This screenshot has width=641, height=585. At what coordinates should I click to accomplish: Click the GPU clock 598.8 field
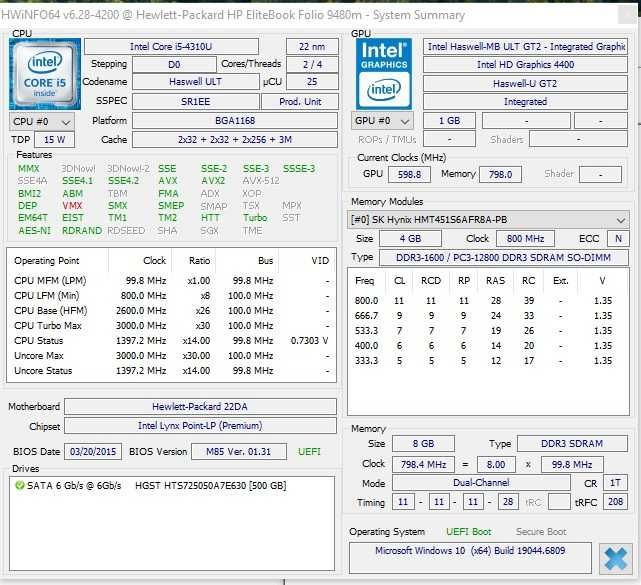click(409, 175)
